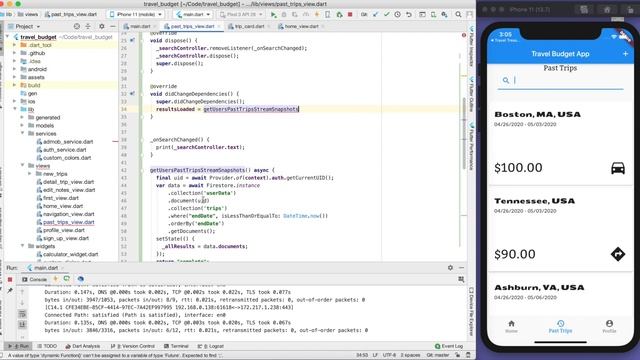Screen dimensions: 640x360
Task: Click console down-arrow stack trace icon
Action: click(22, 303)
